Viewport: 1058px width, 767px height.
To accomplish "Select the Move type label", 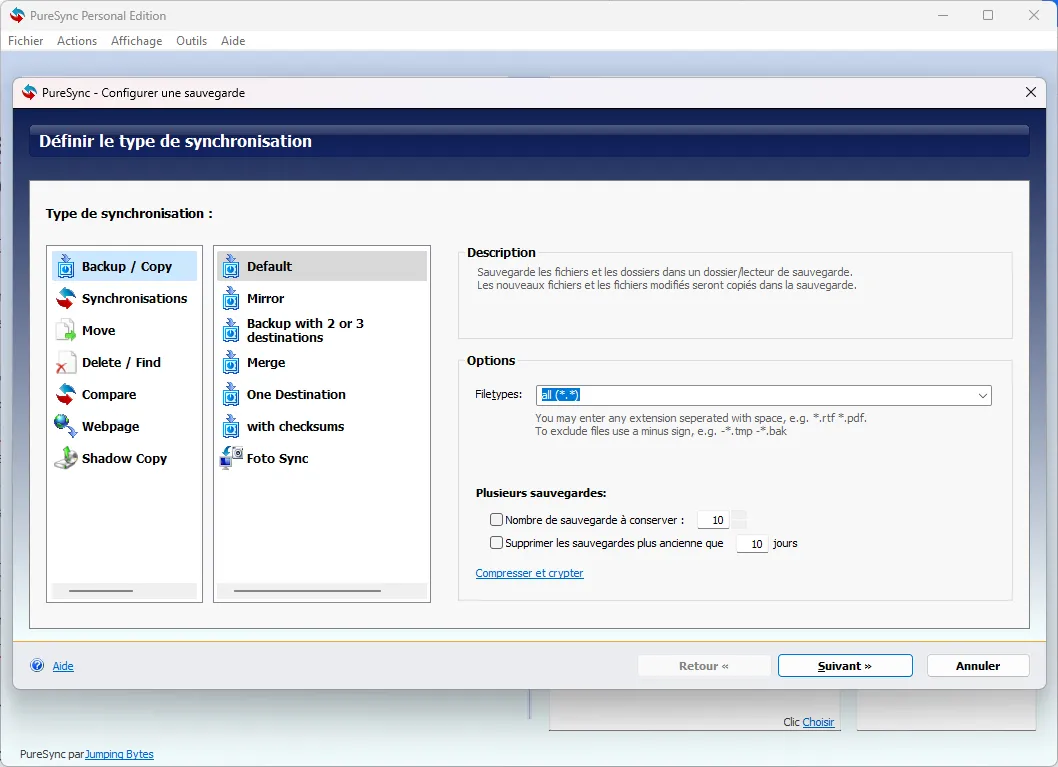I will pyautogui.click(x=99, y=331).
